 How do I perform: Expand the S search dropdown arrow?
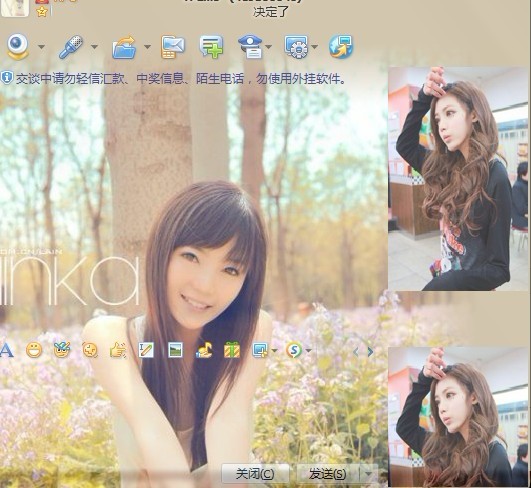click(308, 351)
